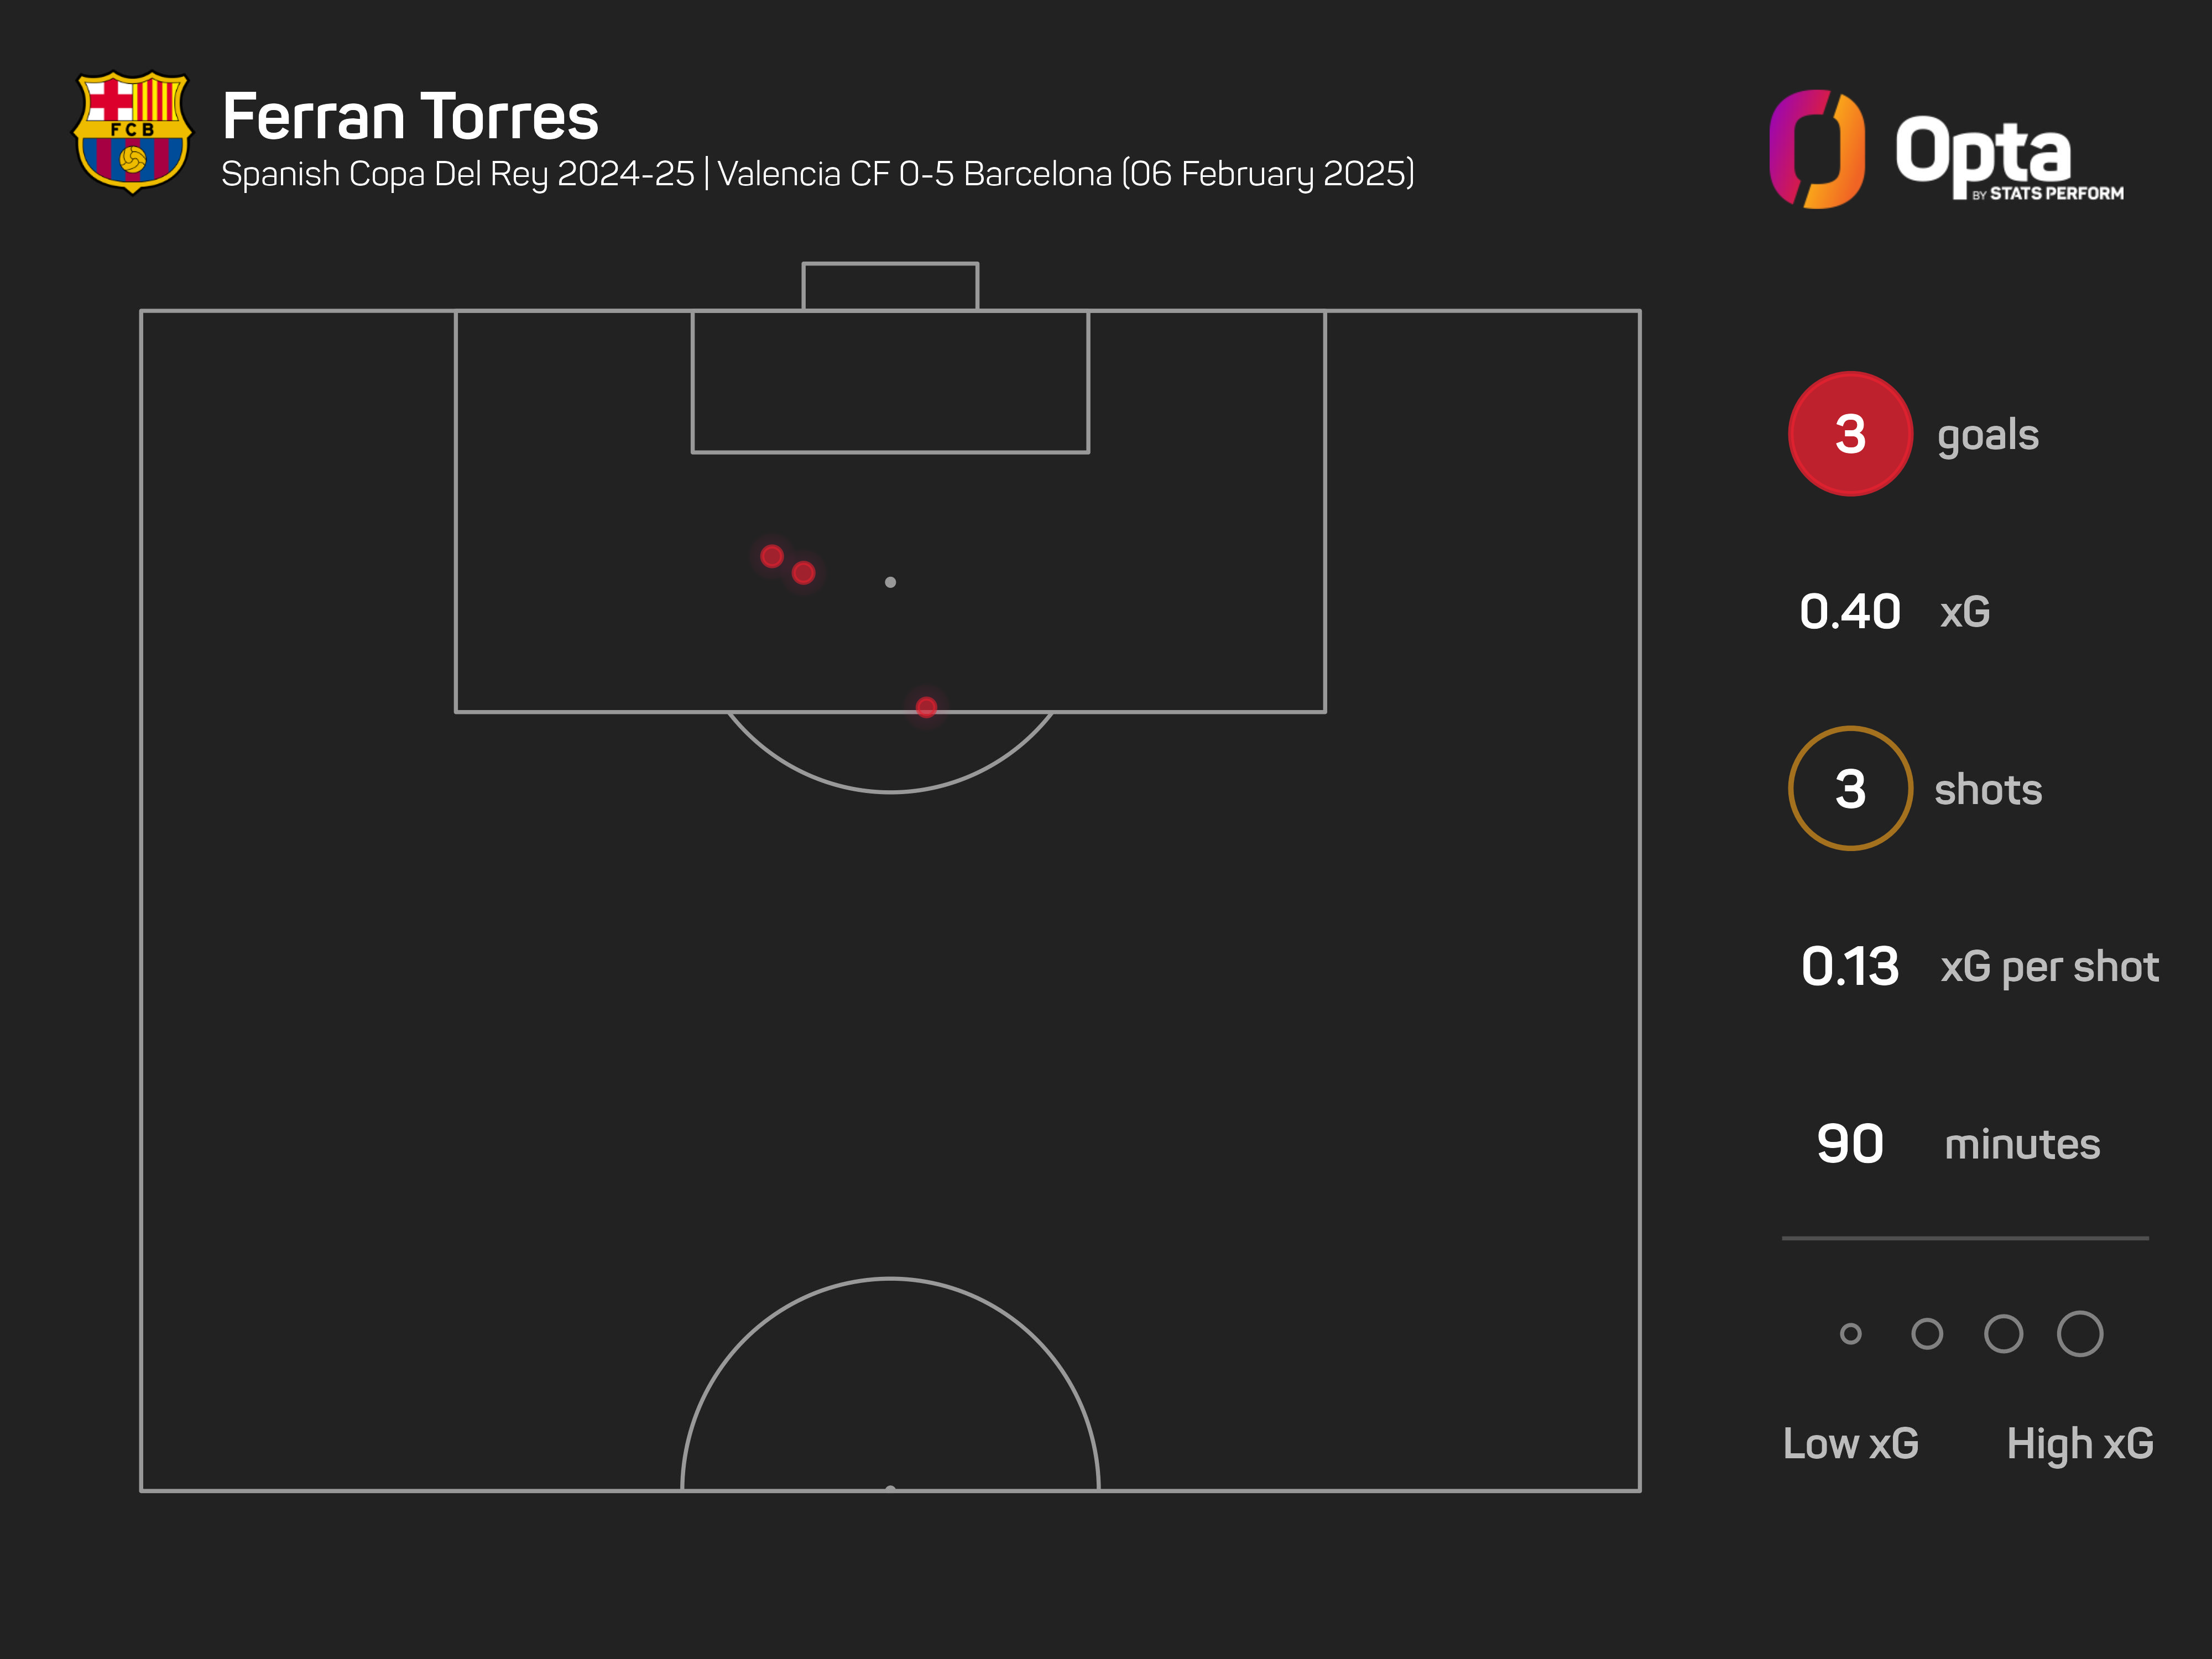
Task: Click the Low xG legend label
Action: [x=1850, y=1443]
